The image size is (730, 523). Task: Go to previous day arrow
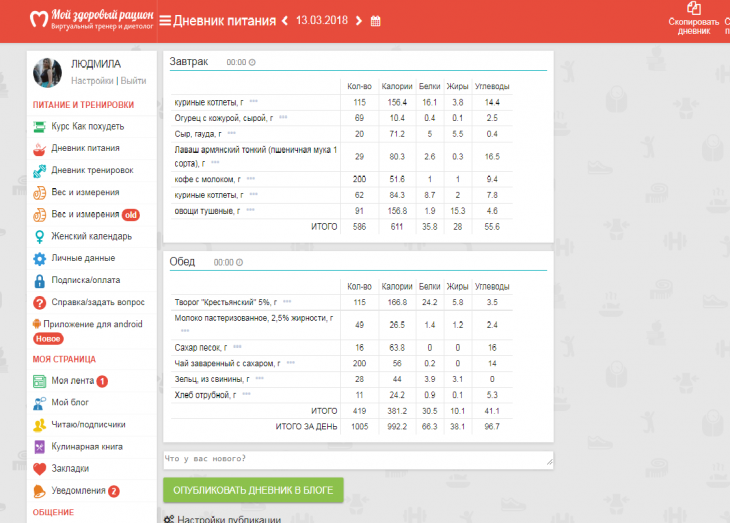[x=285, y=21]
